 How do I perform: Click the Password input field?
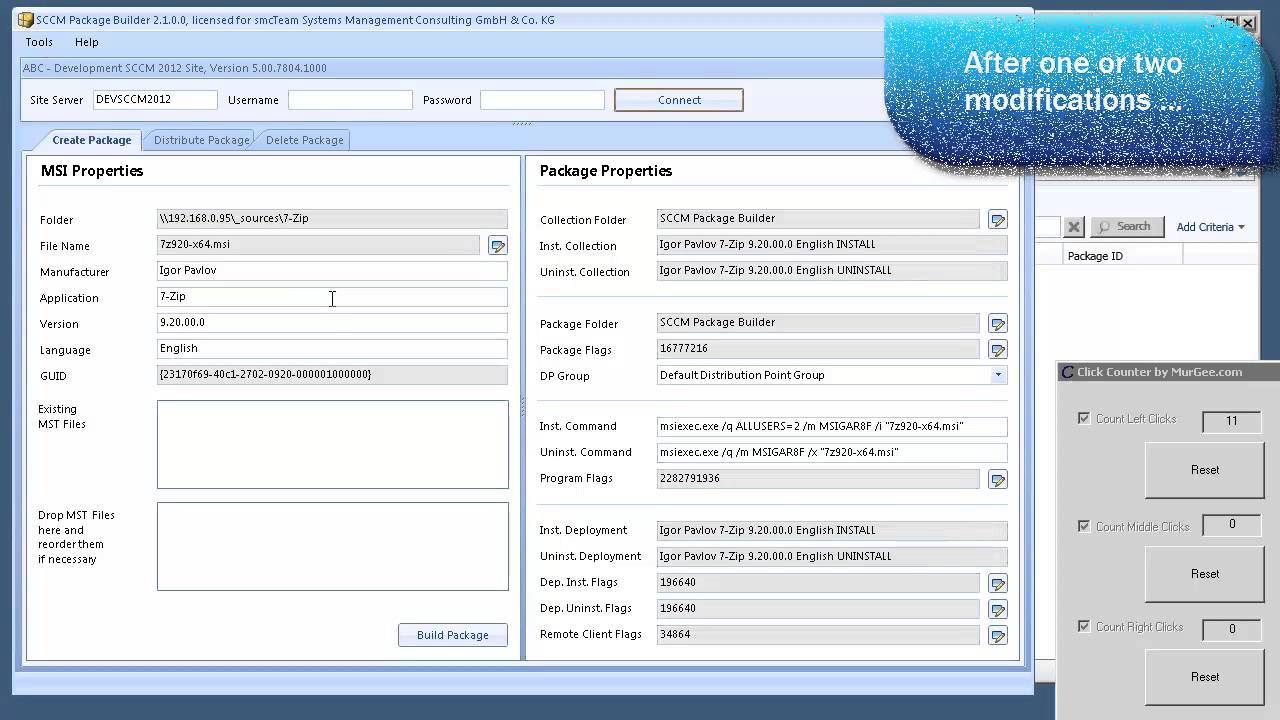pyautogui.click(x=542, y=100)
